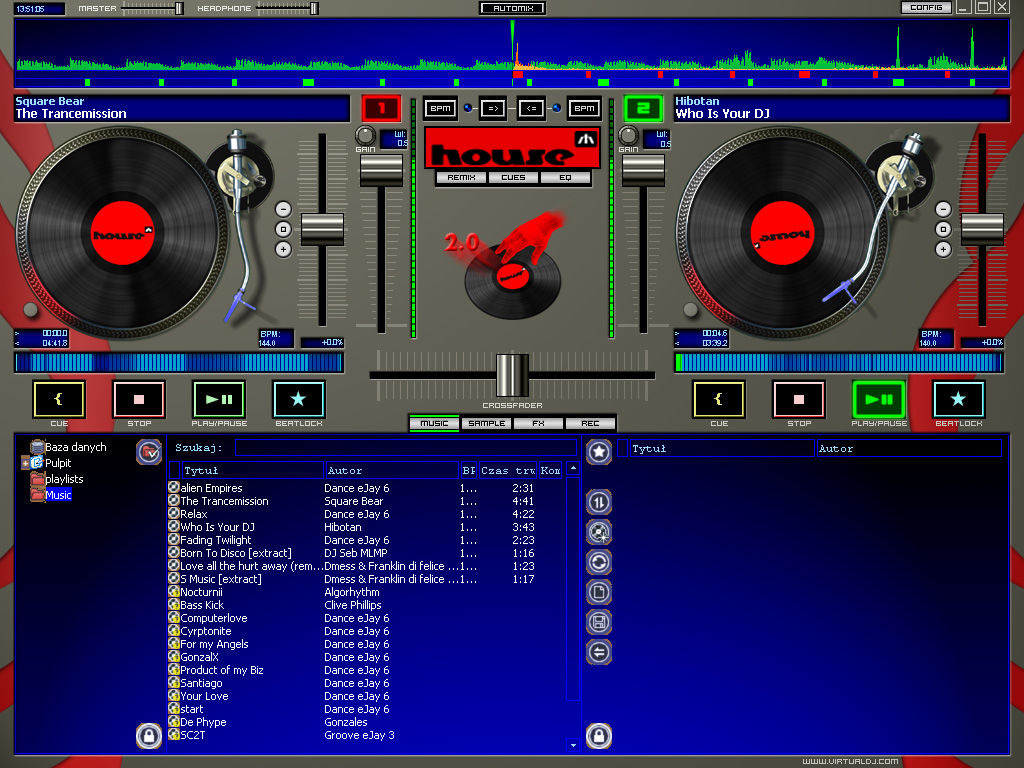Switch to the REC tab
Image resolution: width=1024 pixels, height=768 pixels.
point(590,423)
